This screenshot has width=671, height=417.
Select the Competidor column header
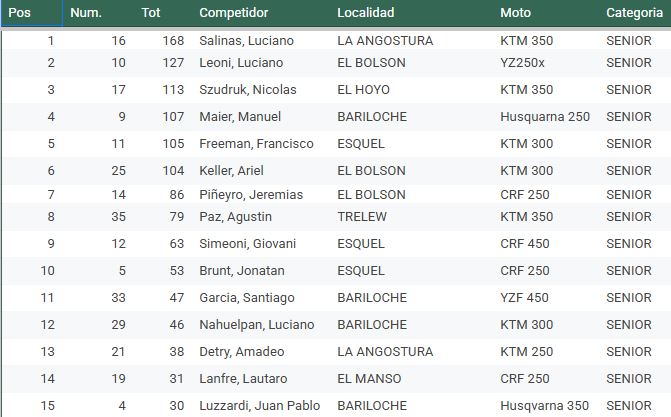[x=234, y=13]
